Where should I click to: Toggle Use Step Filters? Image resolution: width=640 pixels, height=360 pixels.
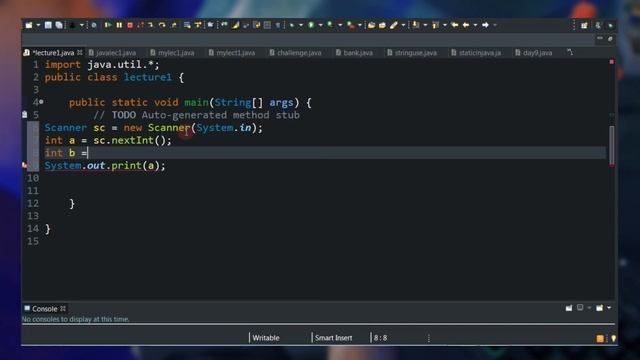pos(198,25)
